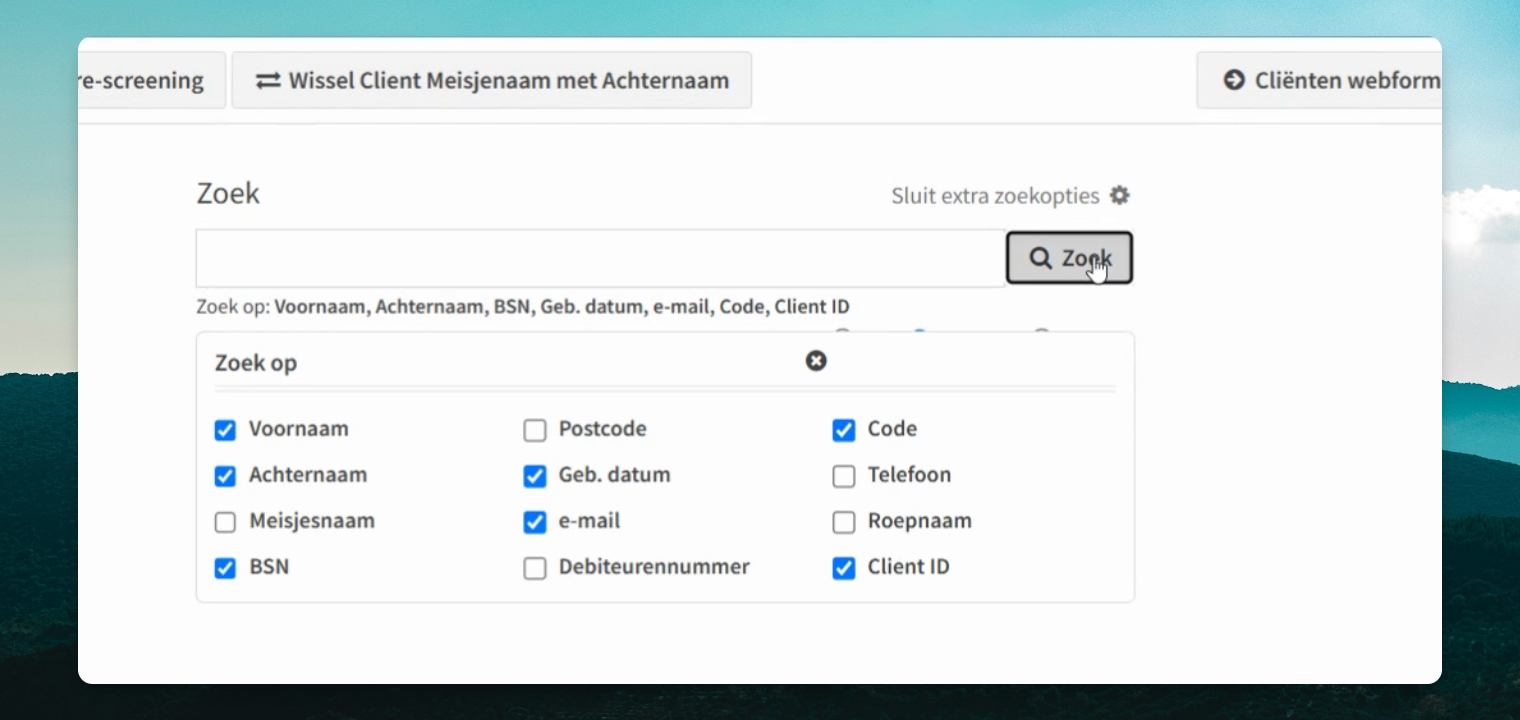Viewport: 1520px width, 720px height.
Task: Click the swap arrows icon on Wissel button
Action: coord(268,81)
